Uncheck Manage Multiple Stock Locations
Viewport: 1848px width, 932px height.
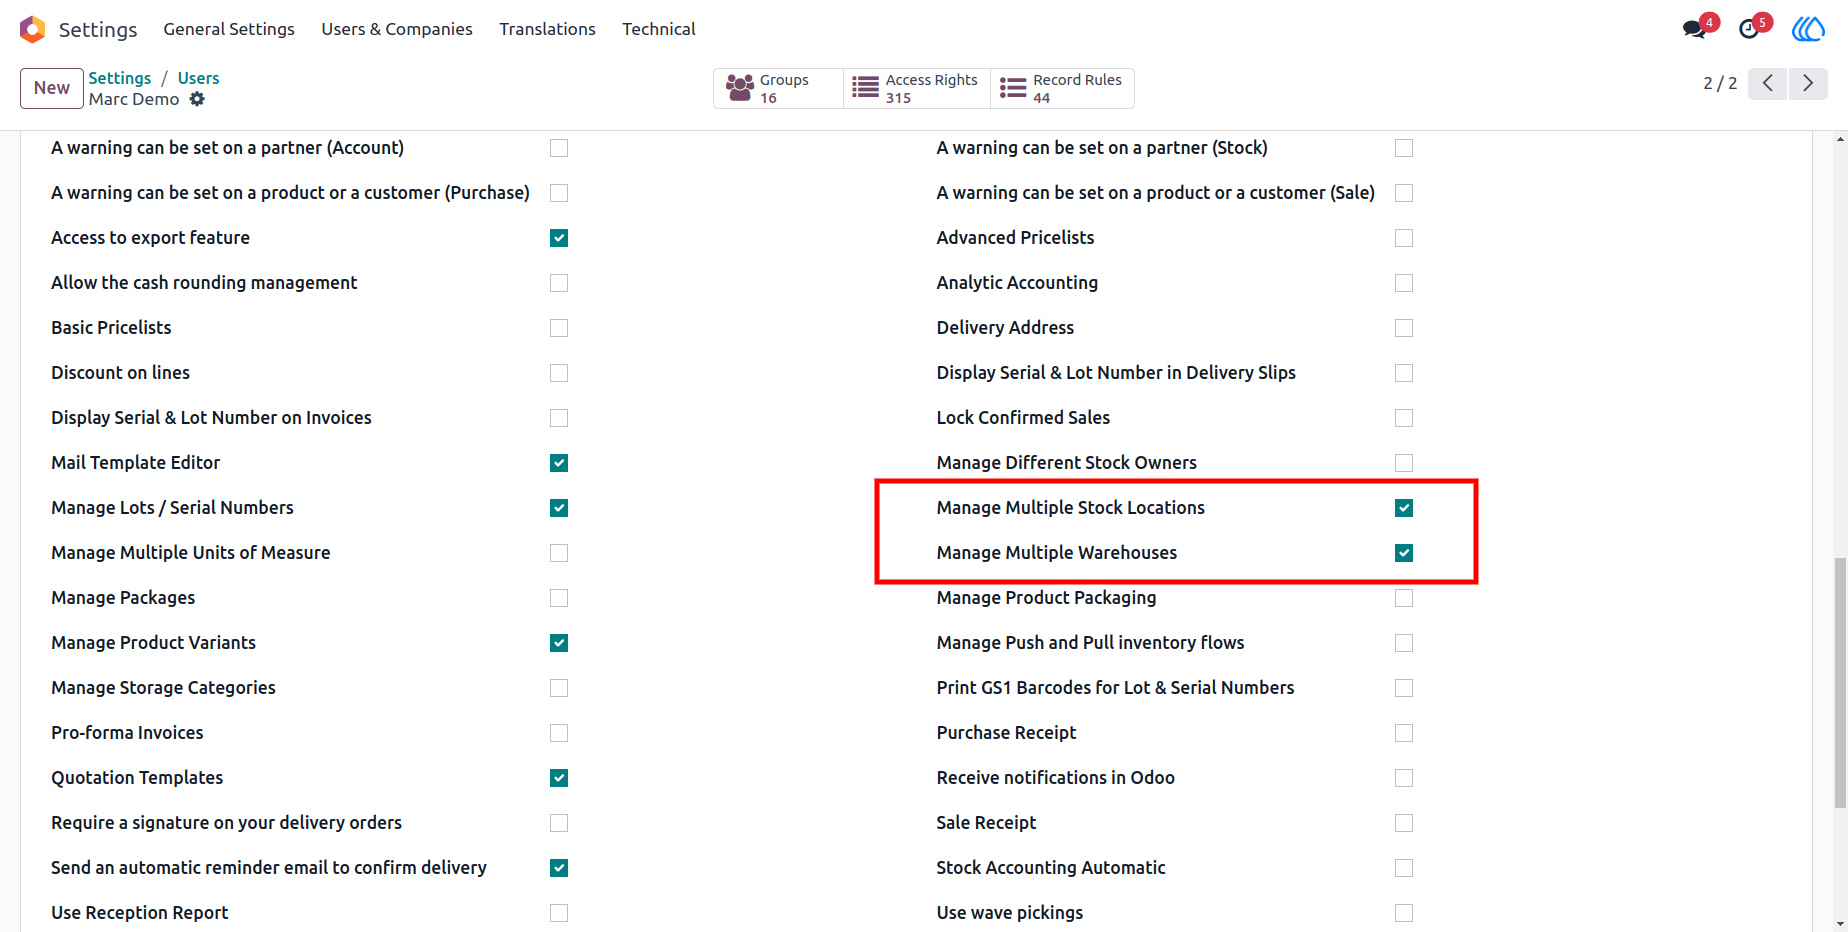(1404, 508)
